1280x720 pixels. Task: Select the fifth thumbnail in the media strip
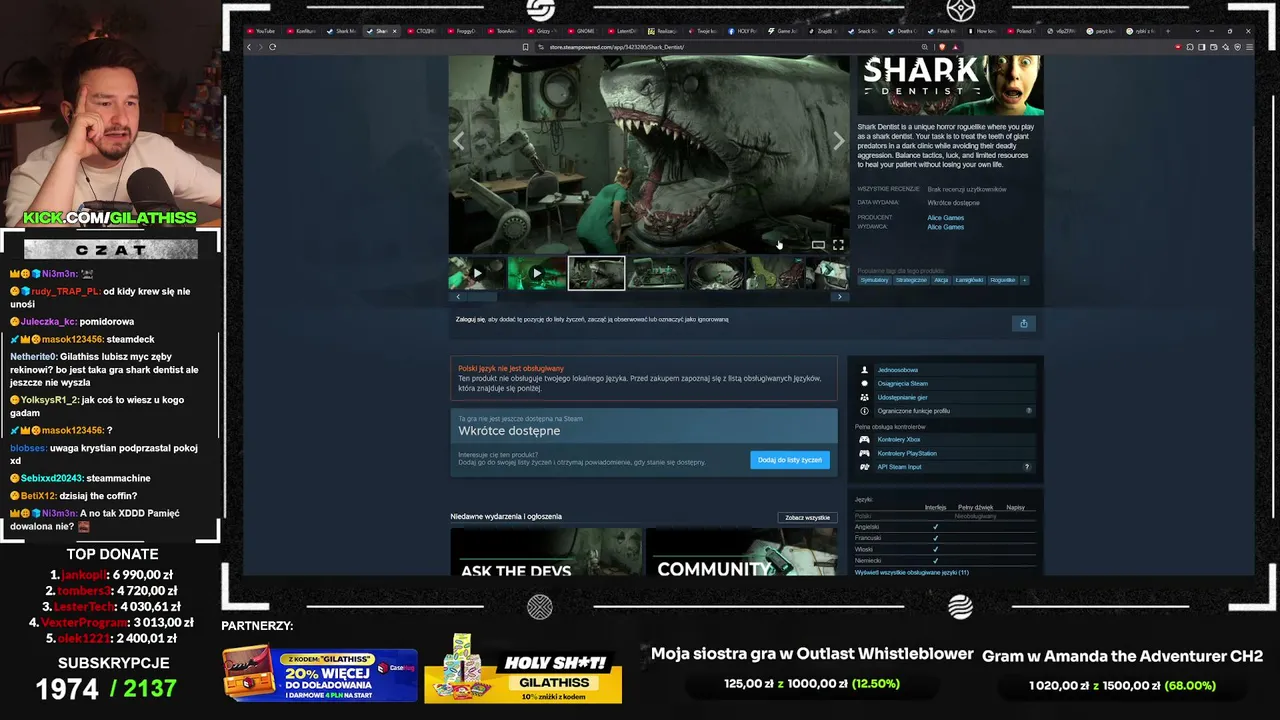(716, 273)
